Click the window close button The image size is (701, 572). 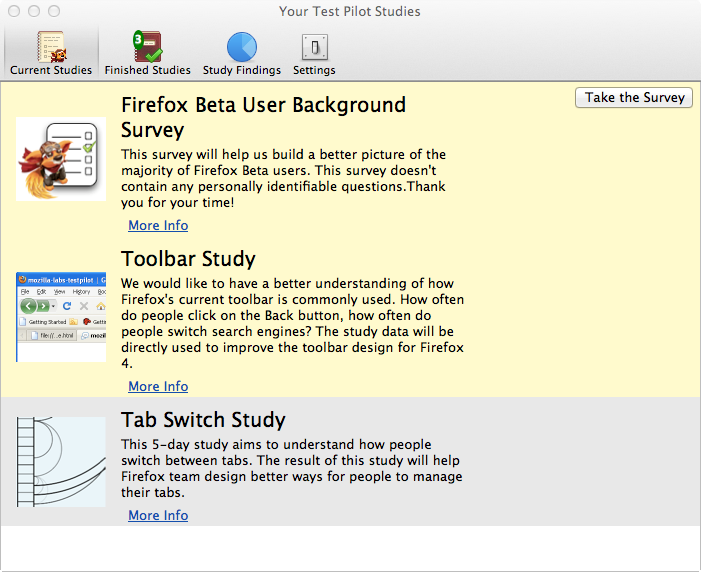(x=14, y=11)
